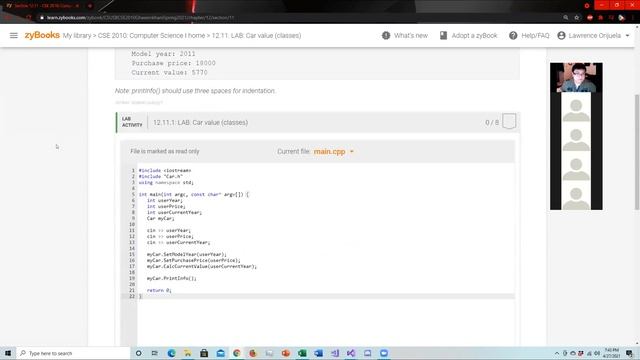
Task: Open Visual Studio from taskbar
Action: (351, 353)
